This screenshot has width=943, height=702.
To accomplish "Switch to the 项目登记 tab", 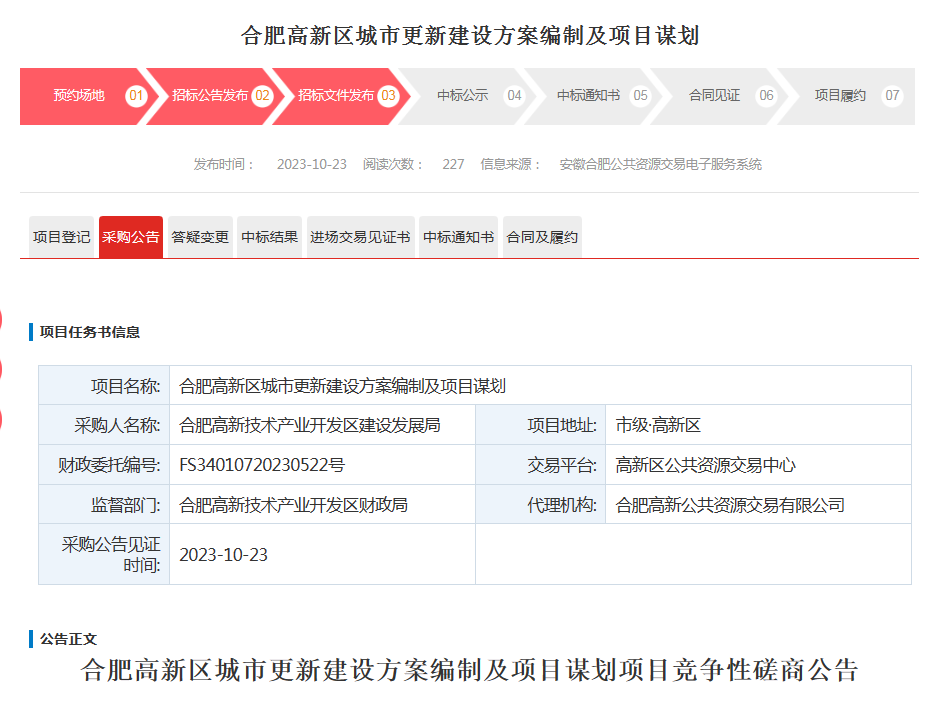I will click(x=60, y=236).
